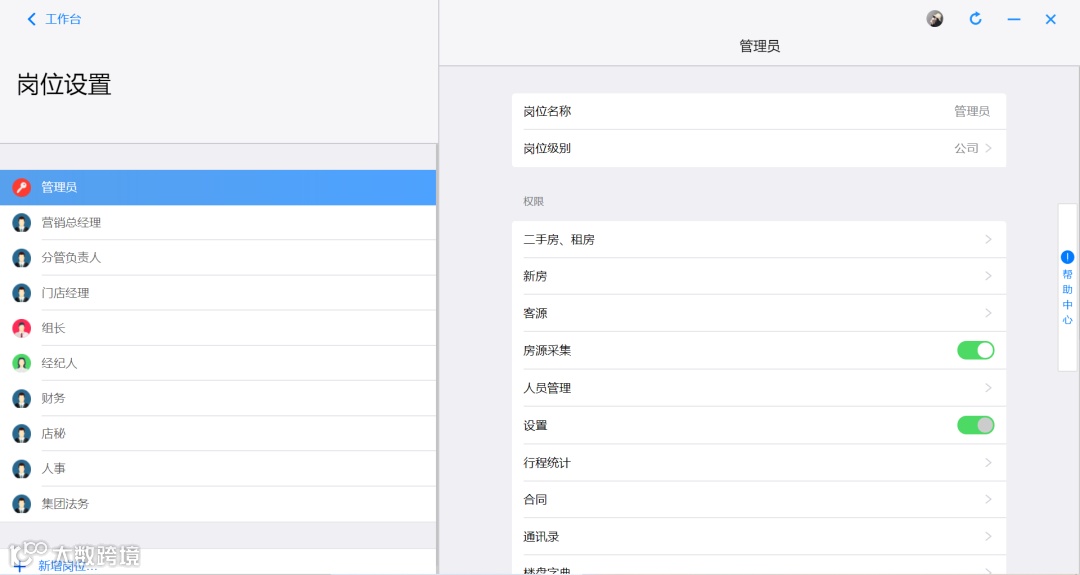Click the 新房 label
The width and height of the screenshot is (1080, 575).
[x=534, y=276]
